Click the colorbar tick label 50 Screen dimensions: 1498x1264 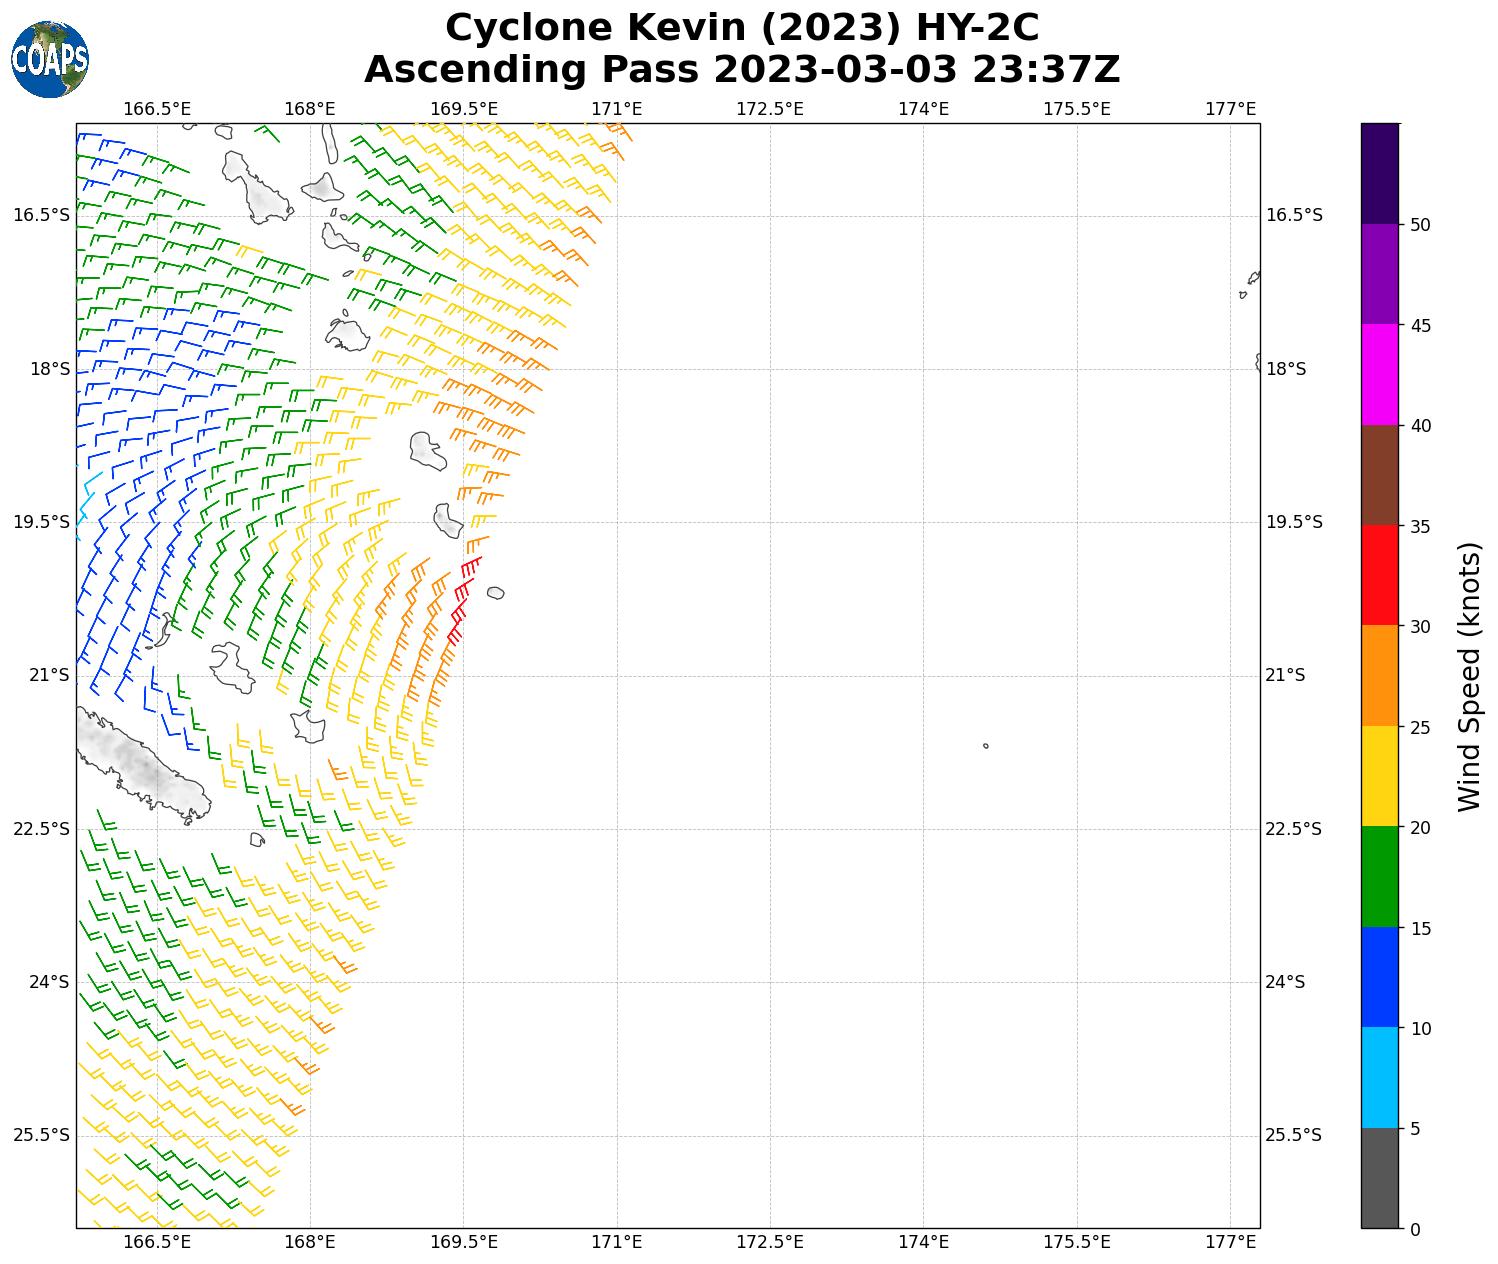1420,225
